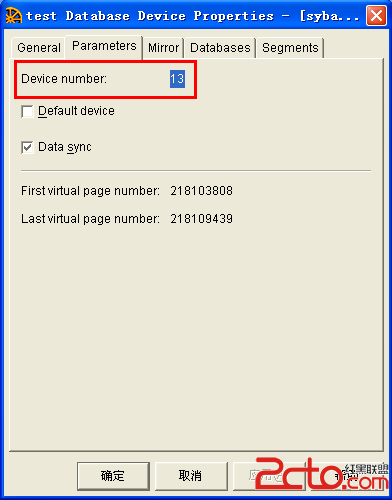Click the Device number label

[64, 79]
